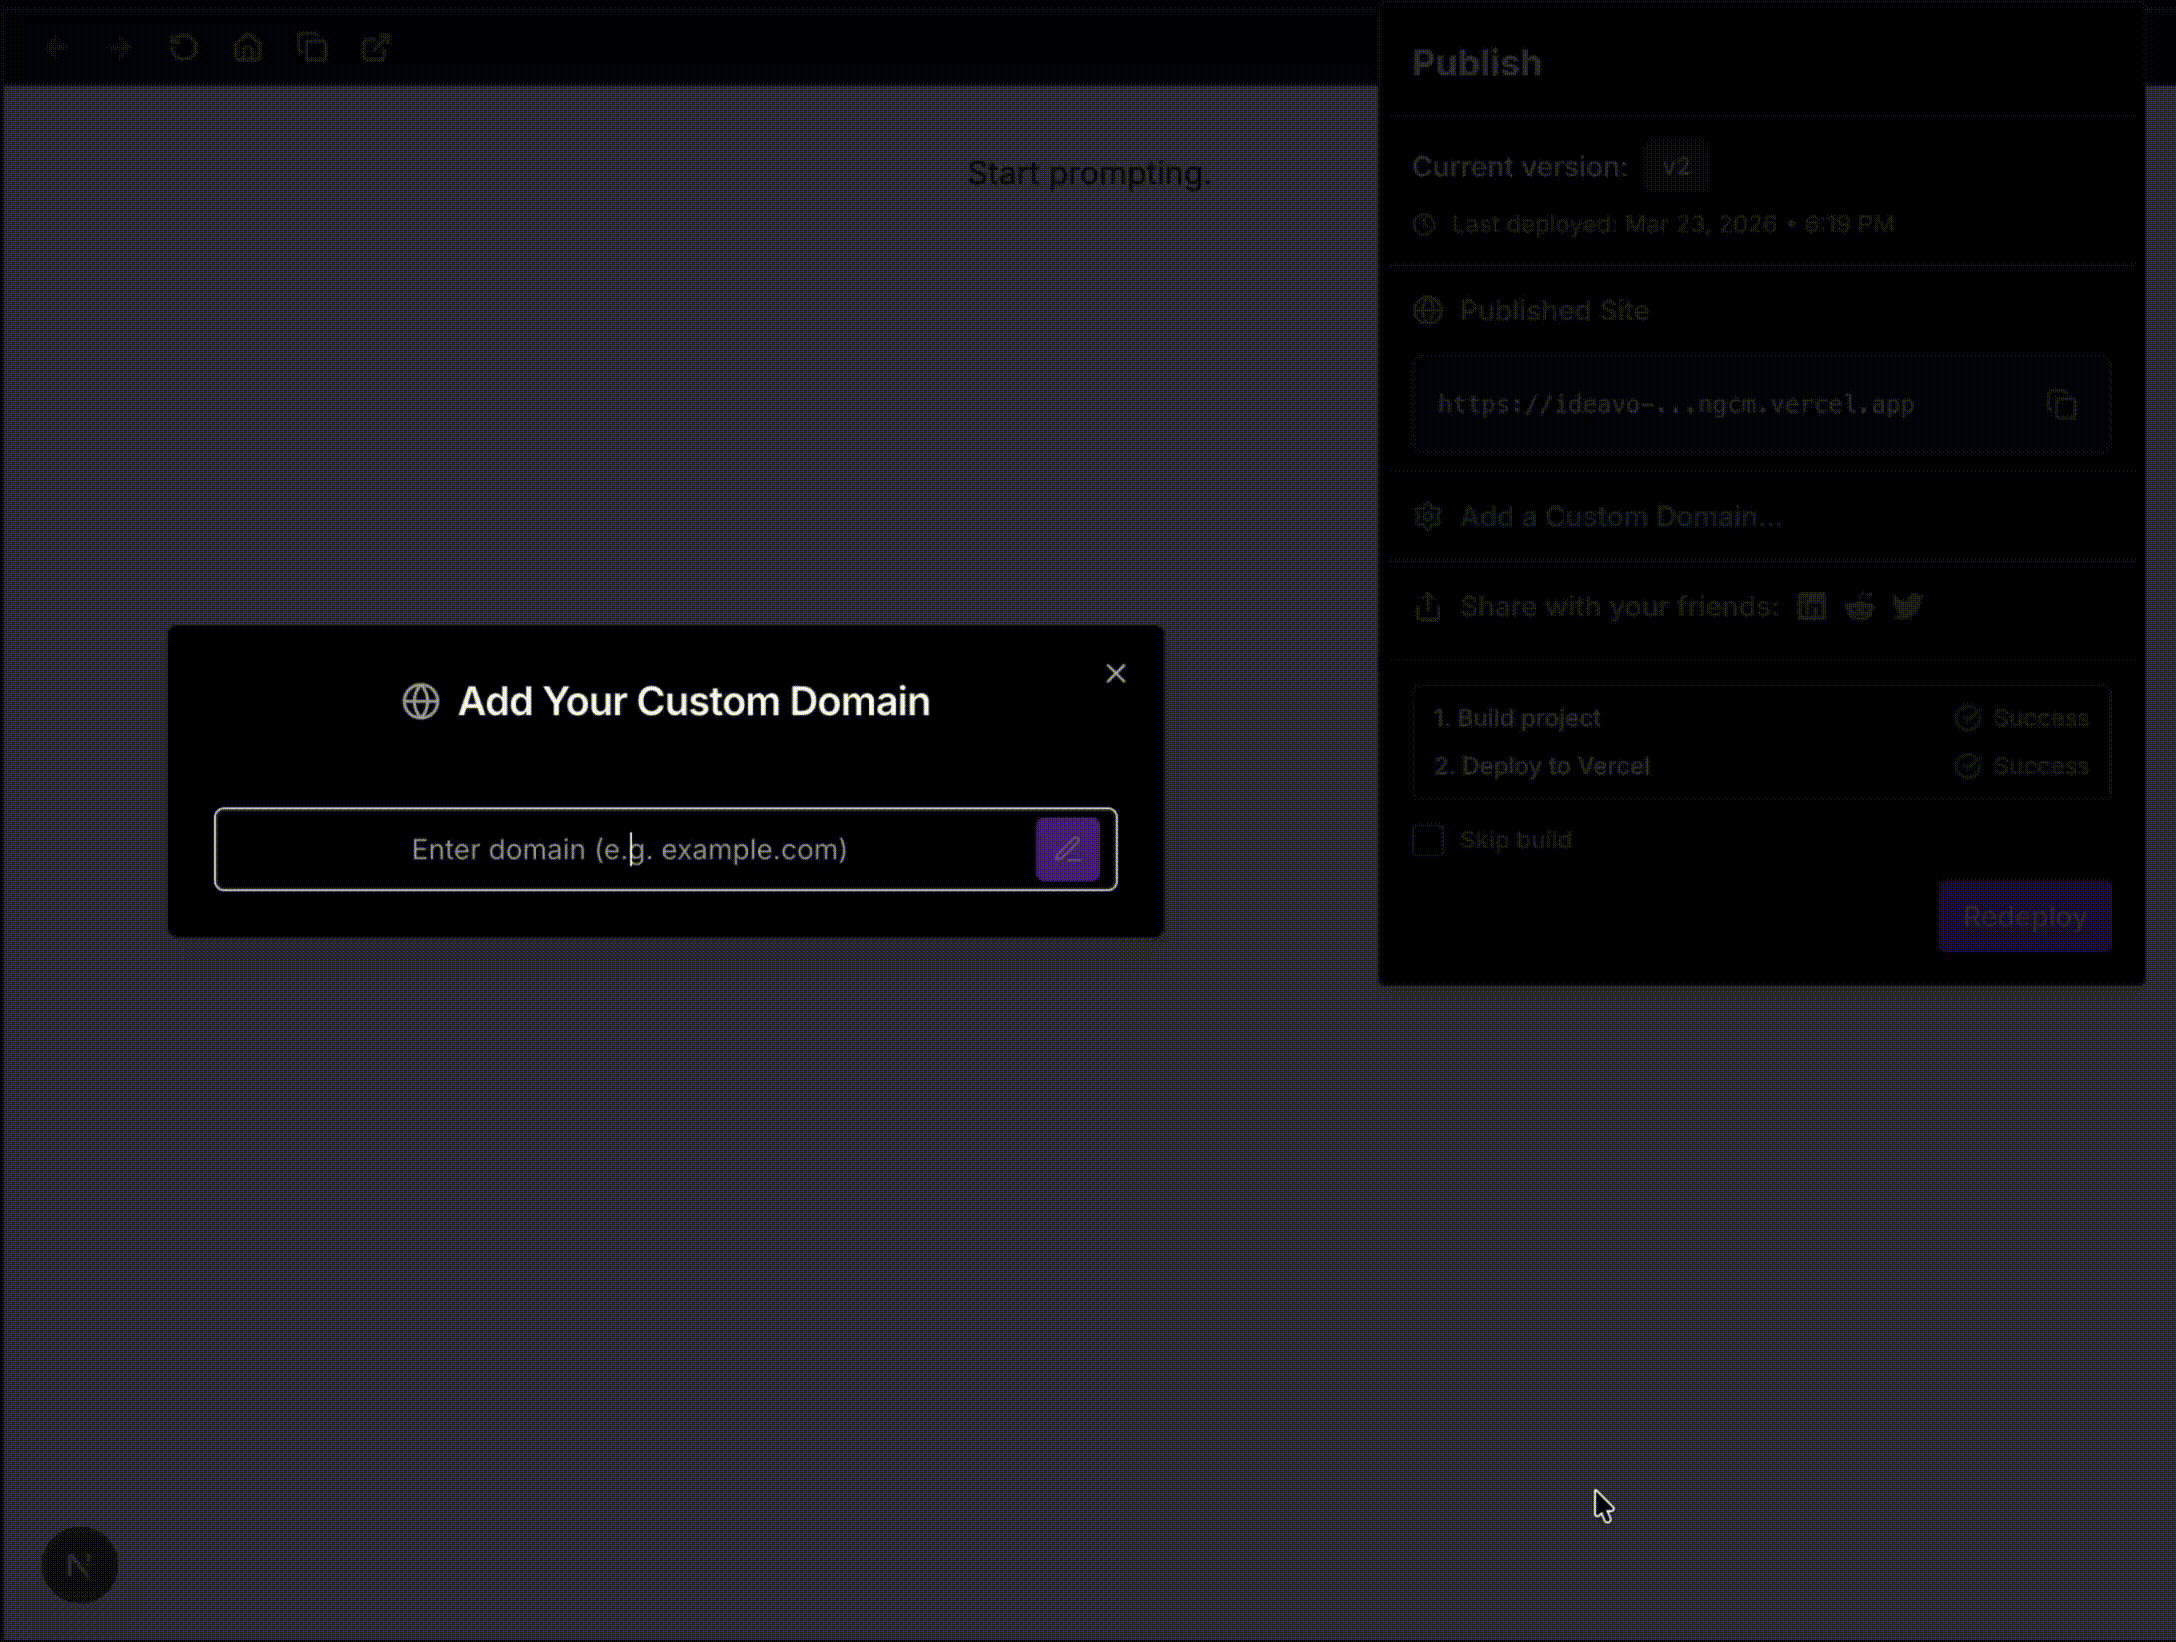This screenshot has height=1642, width=2176.
Task: Toggle the Skip build checkbox
Action: tap(1428, 840)
